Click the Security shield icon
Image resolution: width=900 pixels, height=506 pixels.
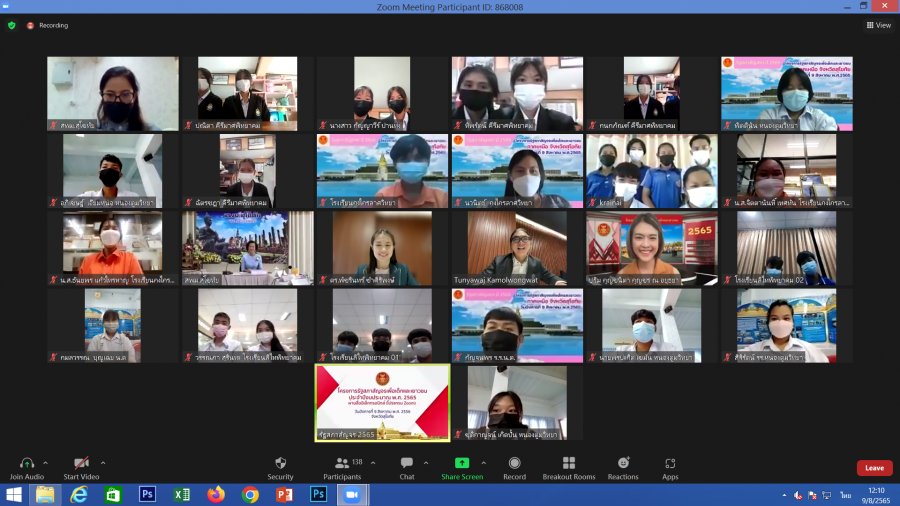point(280,463)
